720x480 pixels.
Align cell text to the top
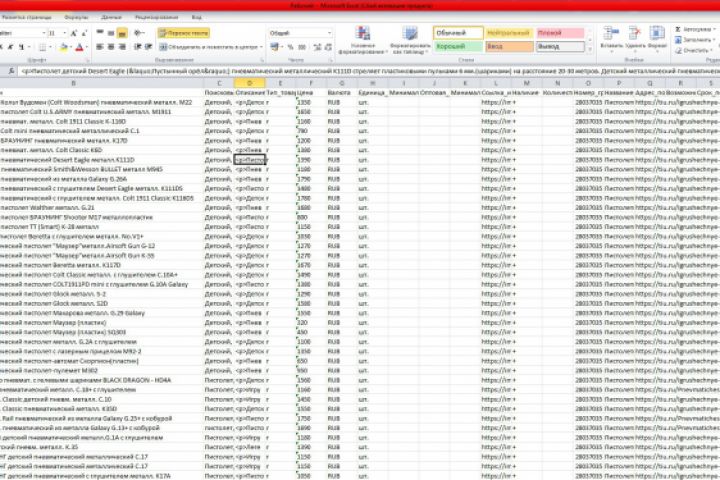point(100,33)
